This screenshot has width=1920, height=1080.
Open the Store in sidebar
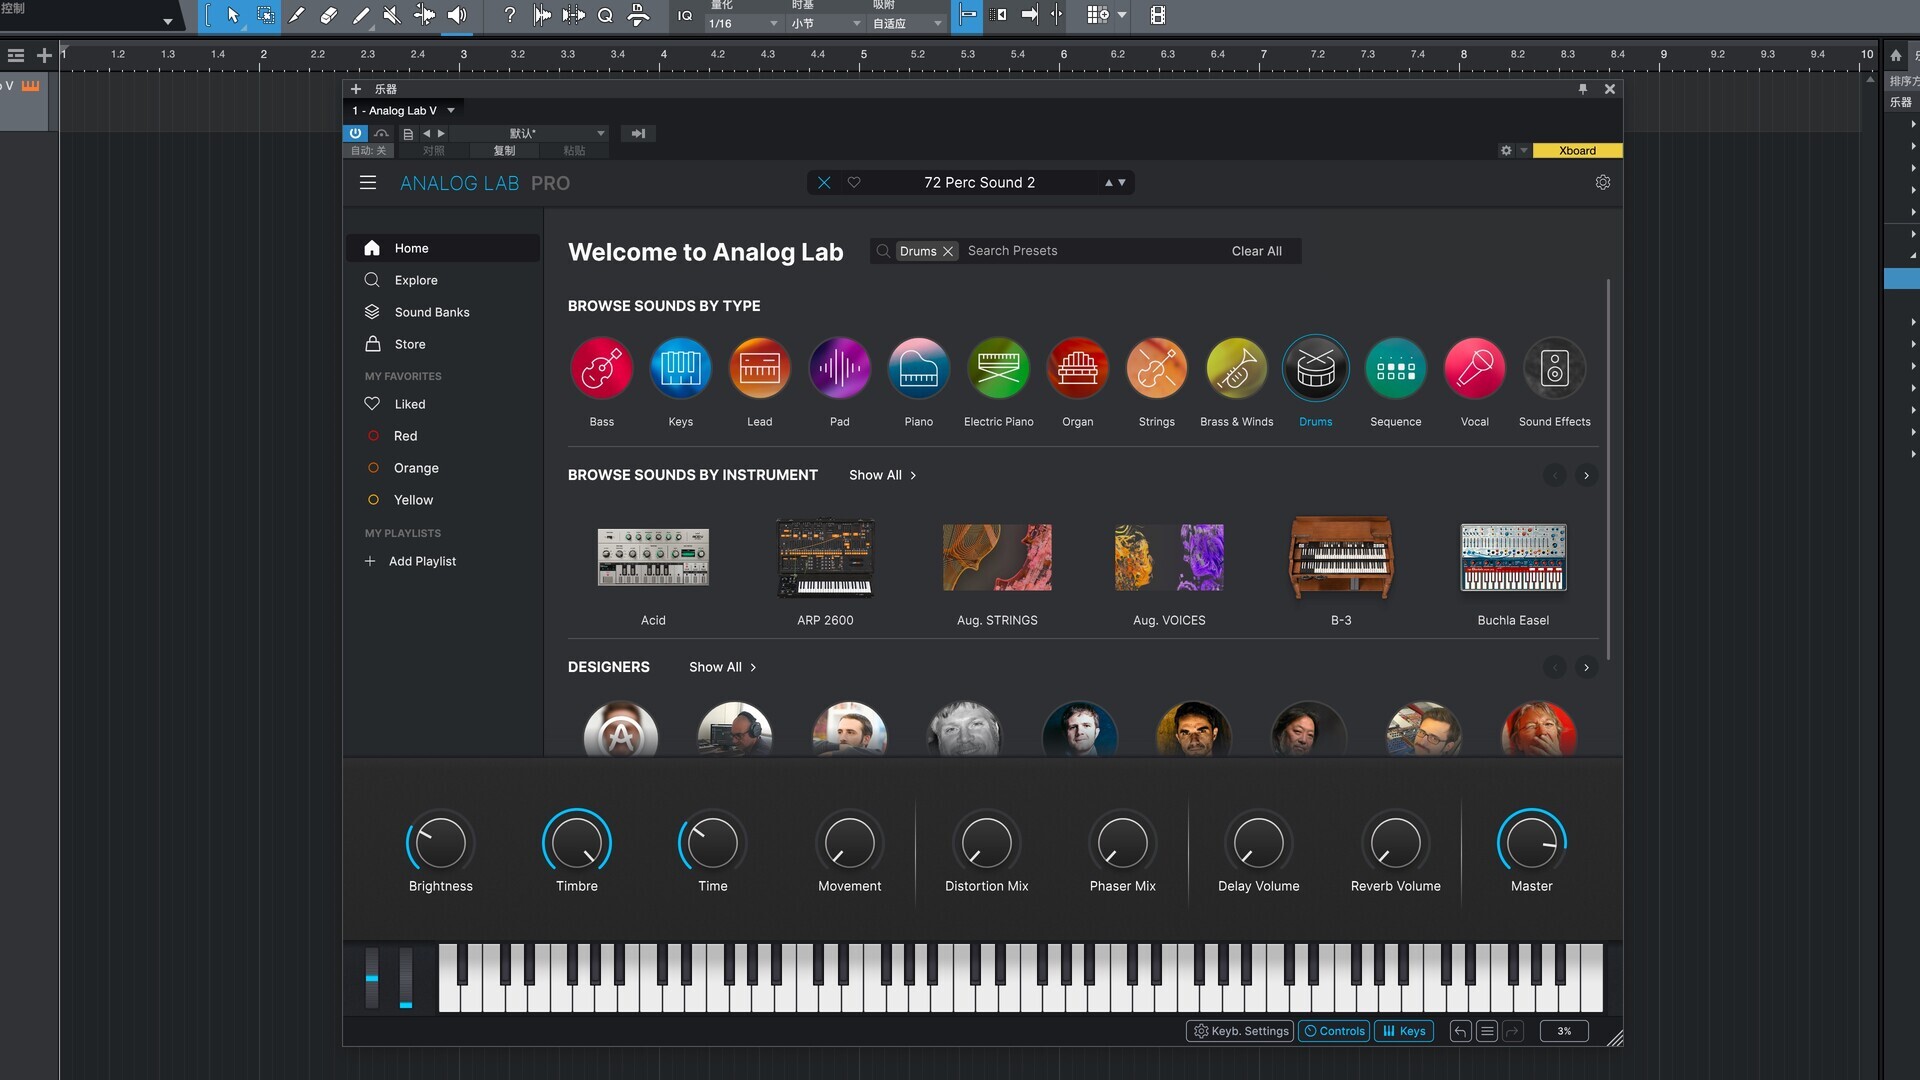pyautogui.click(x=443, y=344)
